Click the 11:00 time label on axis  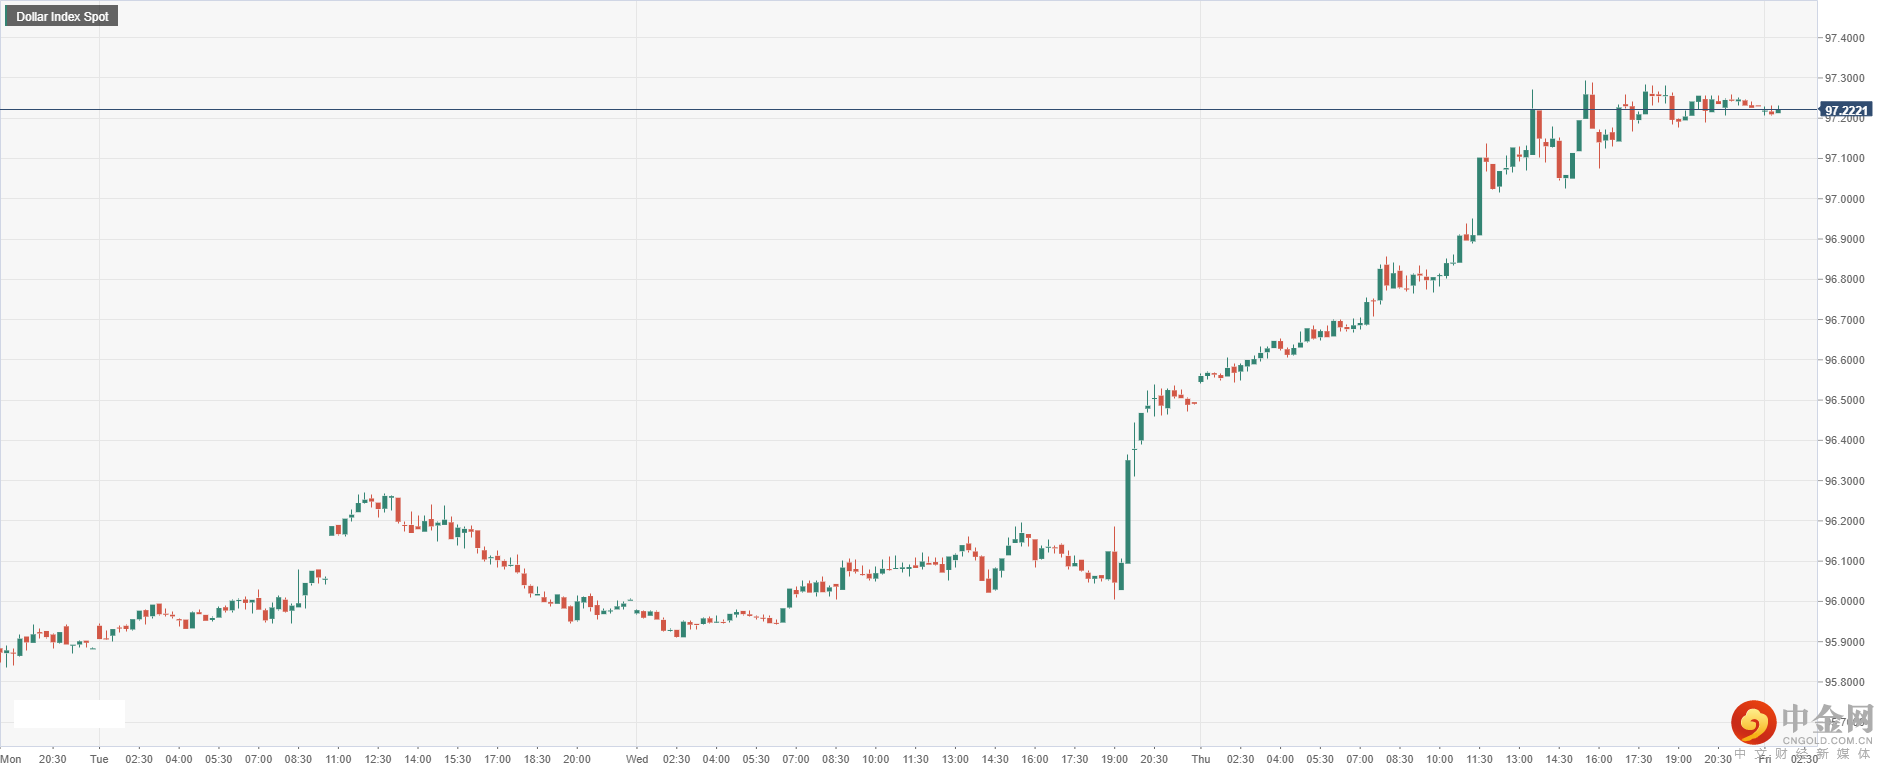[338, 759]
